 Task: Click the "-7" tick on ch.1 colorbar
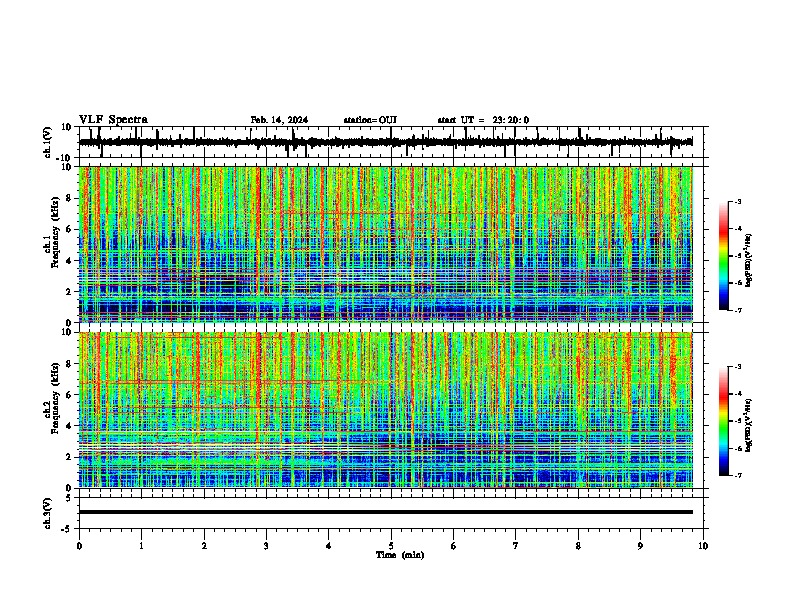point(738,310)
